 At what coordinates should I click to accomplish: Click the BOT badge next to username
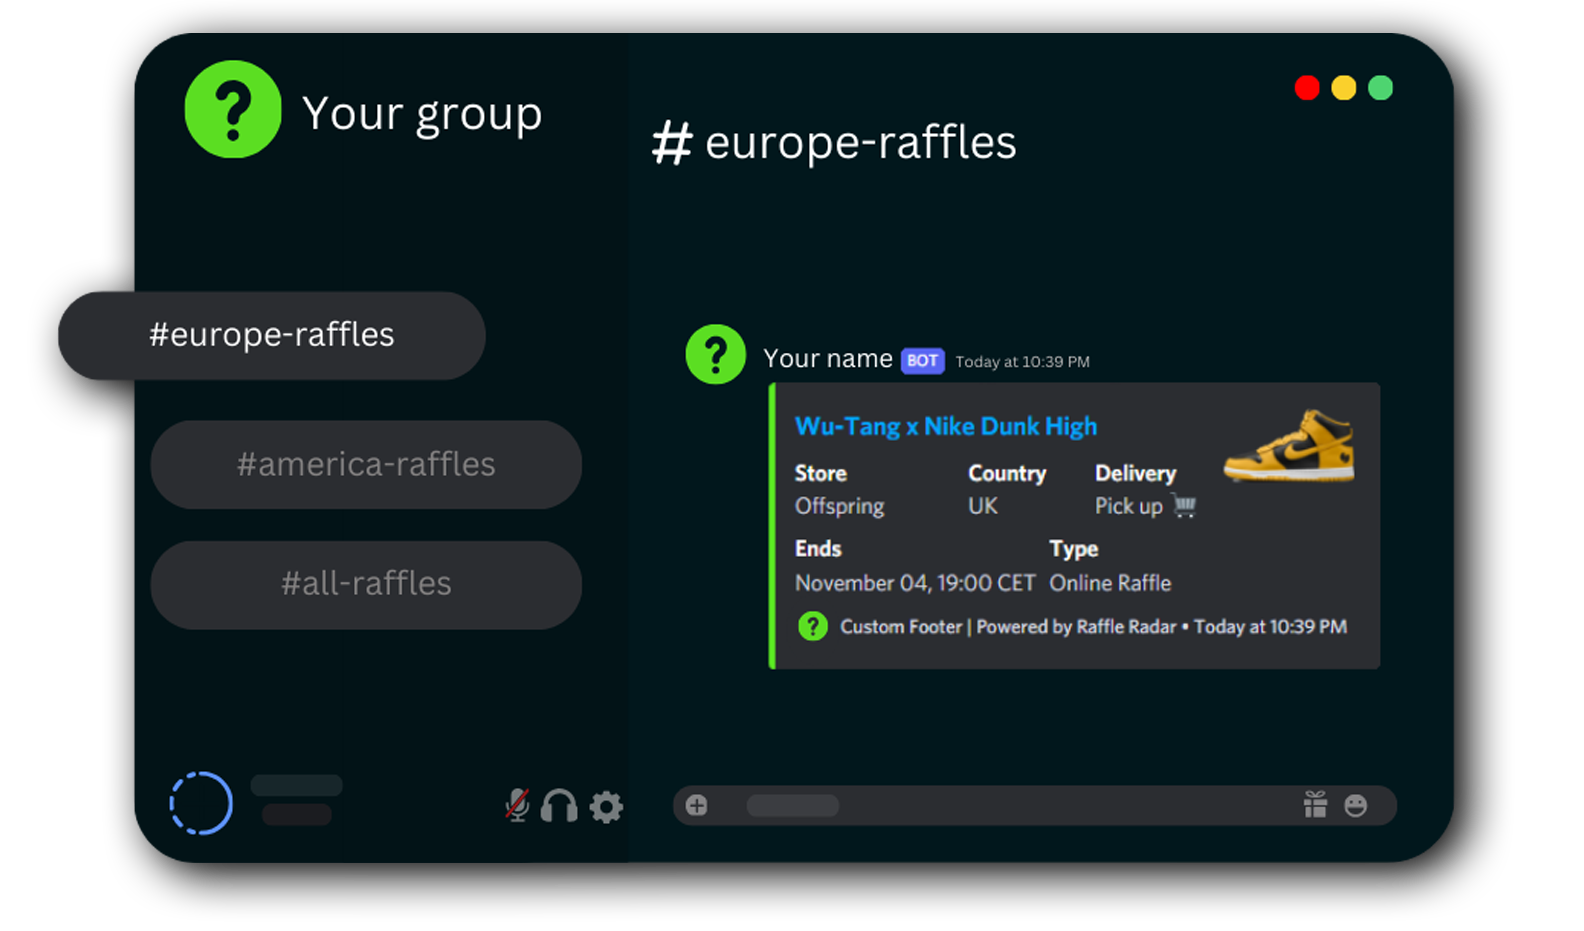[922, 360]
